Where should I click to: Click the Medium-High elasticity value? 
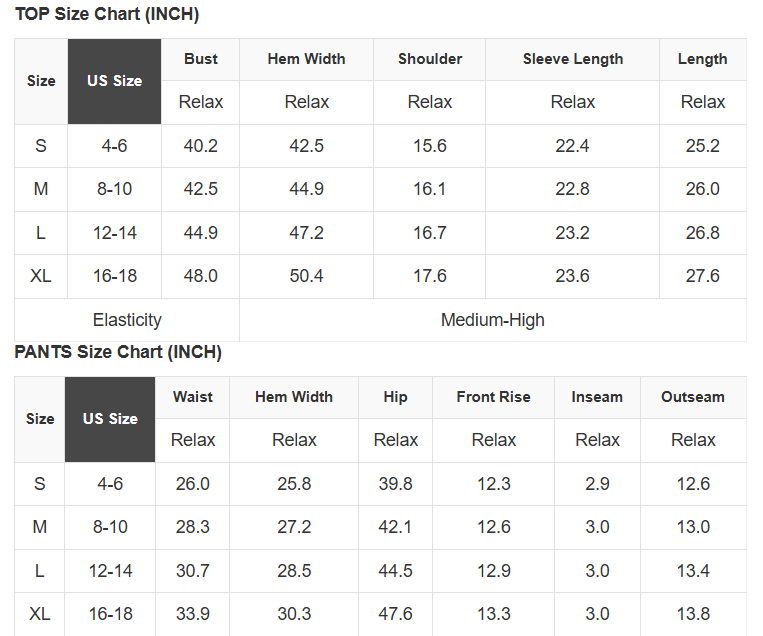point(493,320)
